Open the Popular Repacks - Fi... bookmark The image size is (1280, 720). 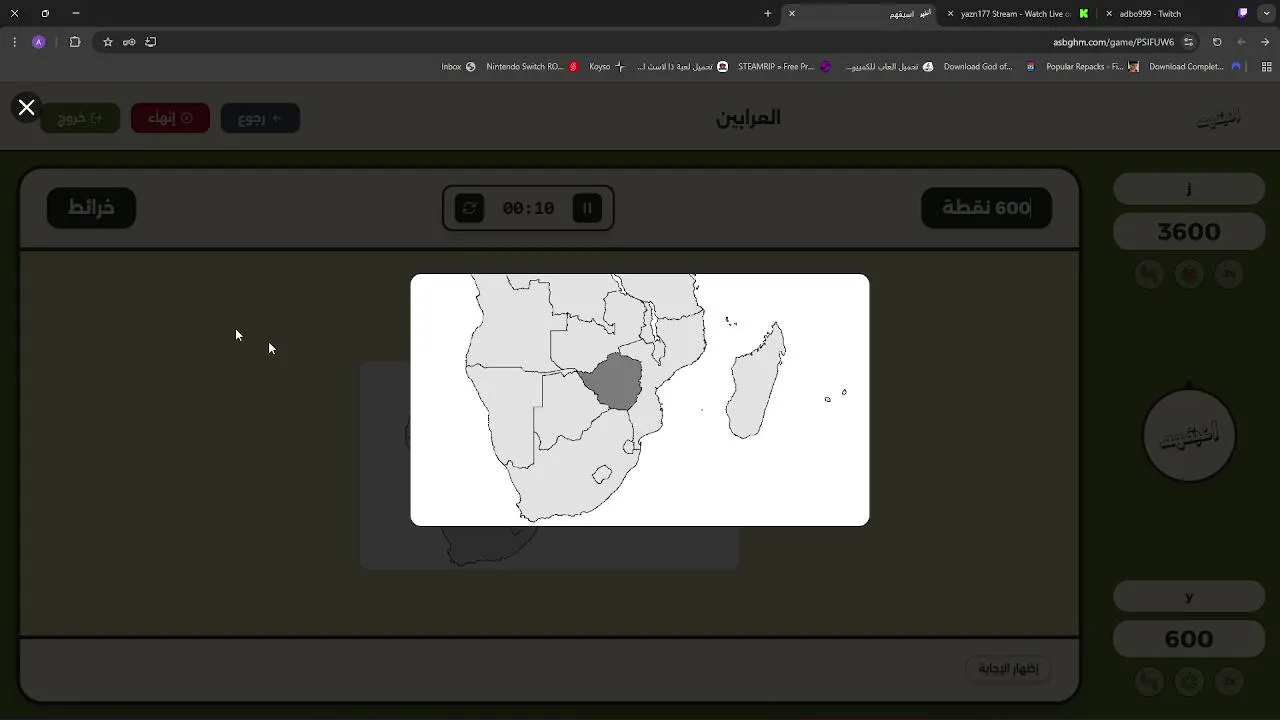[x=1092, y=67]
